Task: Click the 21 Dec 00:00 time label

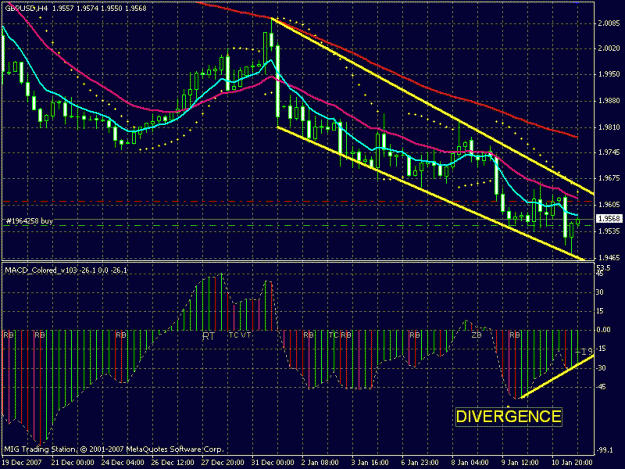Action: [73, 463]
